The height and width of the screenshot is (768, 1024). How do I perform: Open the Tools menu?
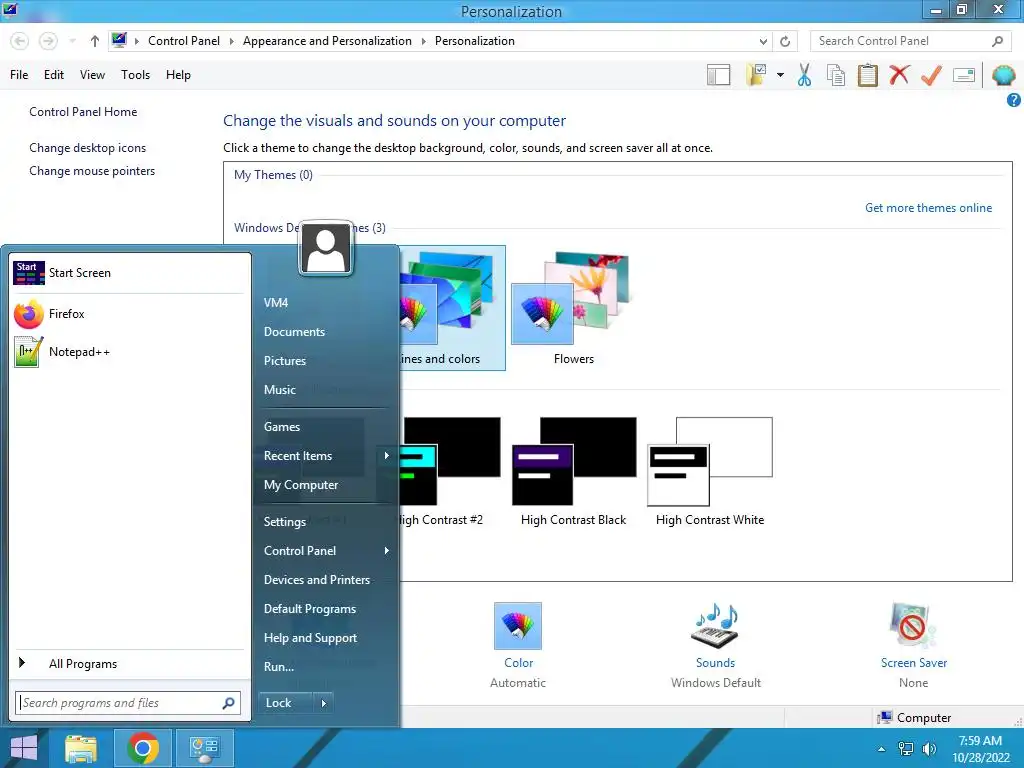(135, 75)
